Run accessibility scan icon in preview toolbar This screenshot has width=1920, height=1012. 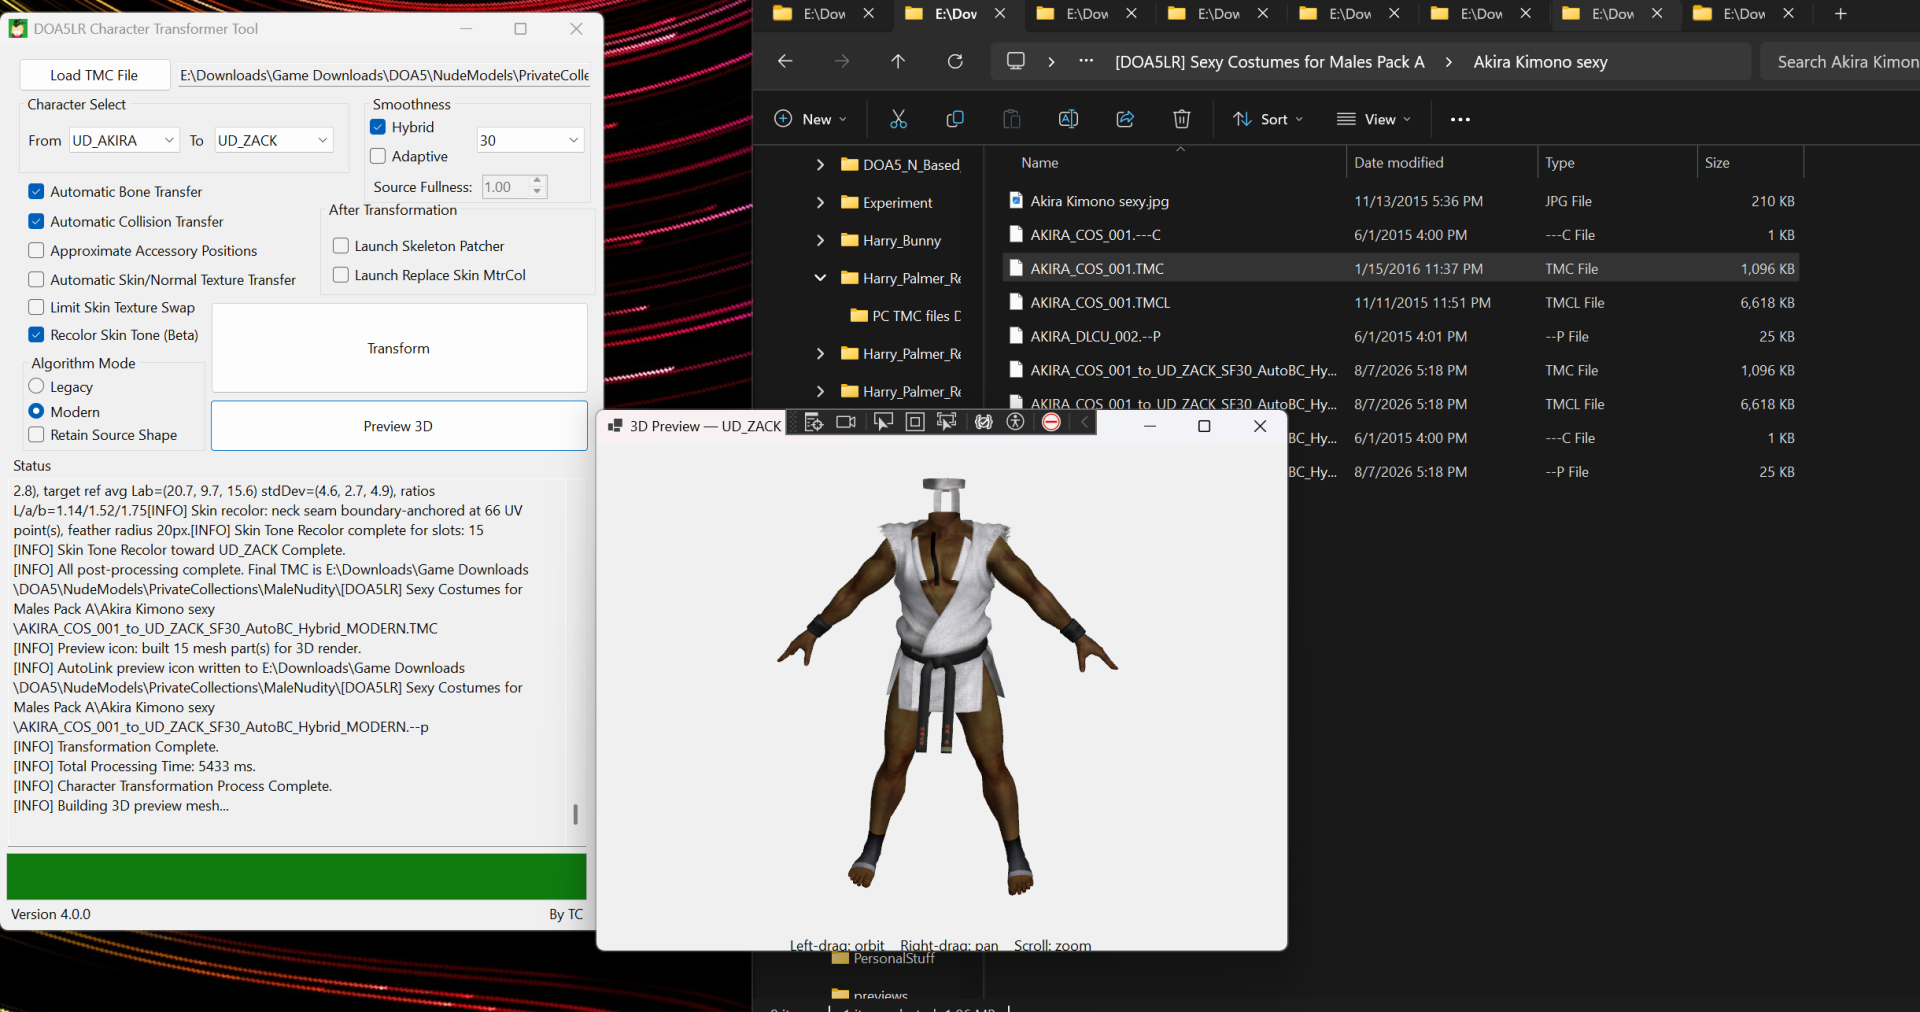[1015, 423]
